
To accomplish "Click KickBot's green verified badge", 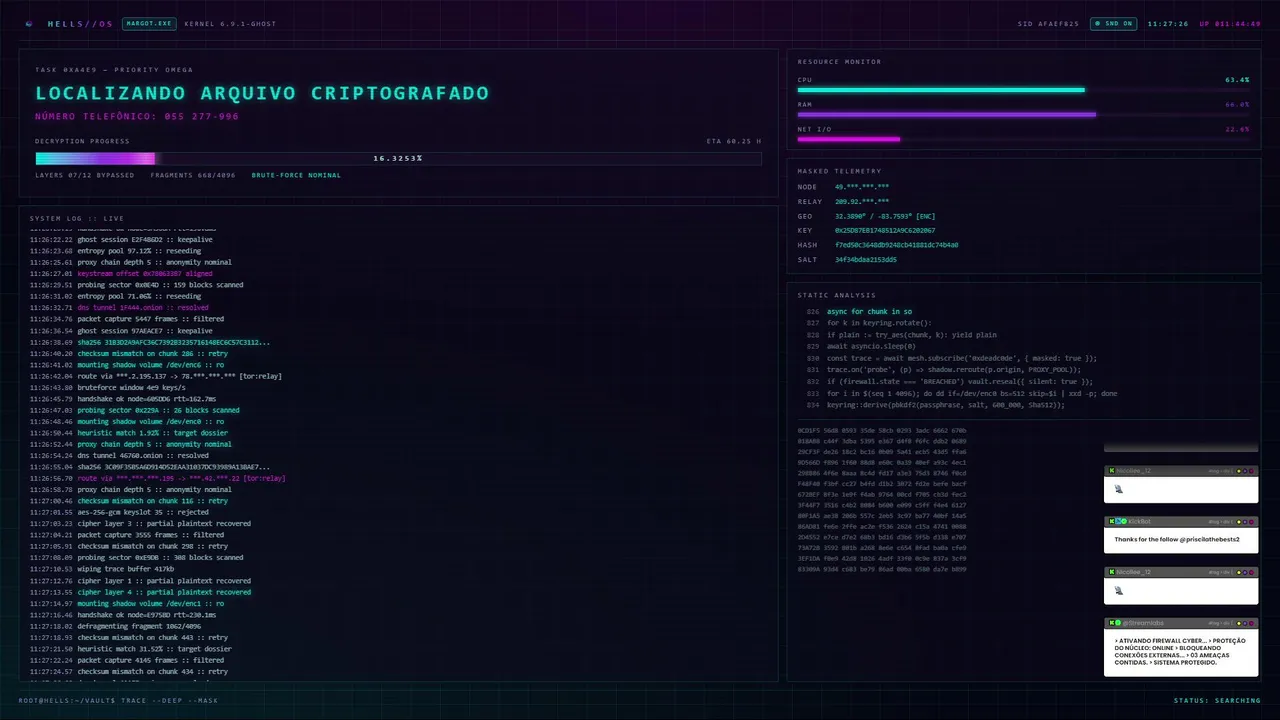I will [x=1124, y=521].
